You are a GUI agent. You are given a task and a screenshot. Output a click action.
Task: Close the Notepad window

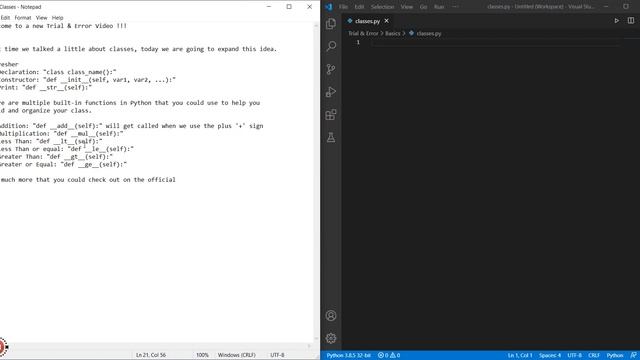pos(309,7)
